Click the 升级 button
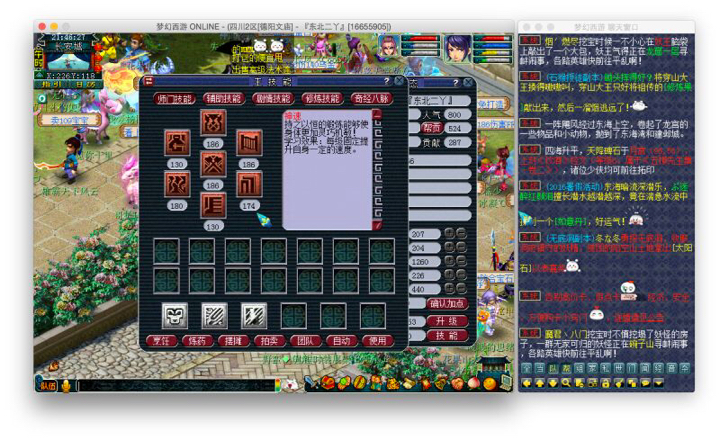 click(x=447, y=321)
